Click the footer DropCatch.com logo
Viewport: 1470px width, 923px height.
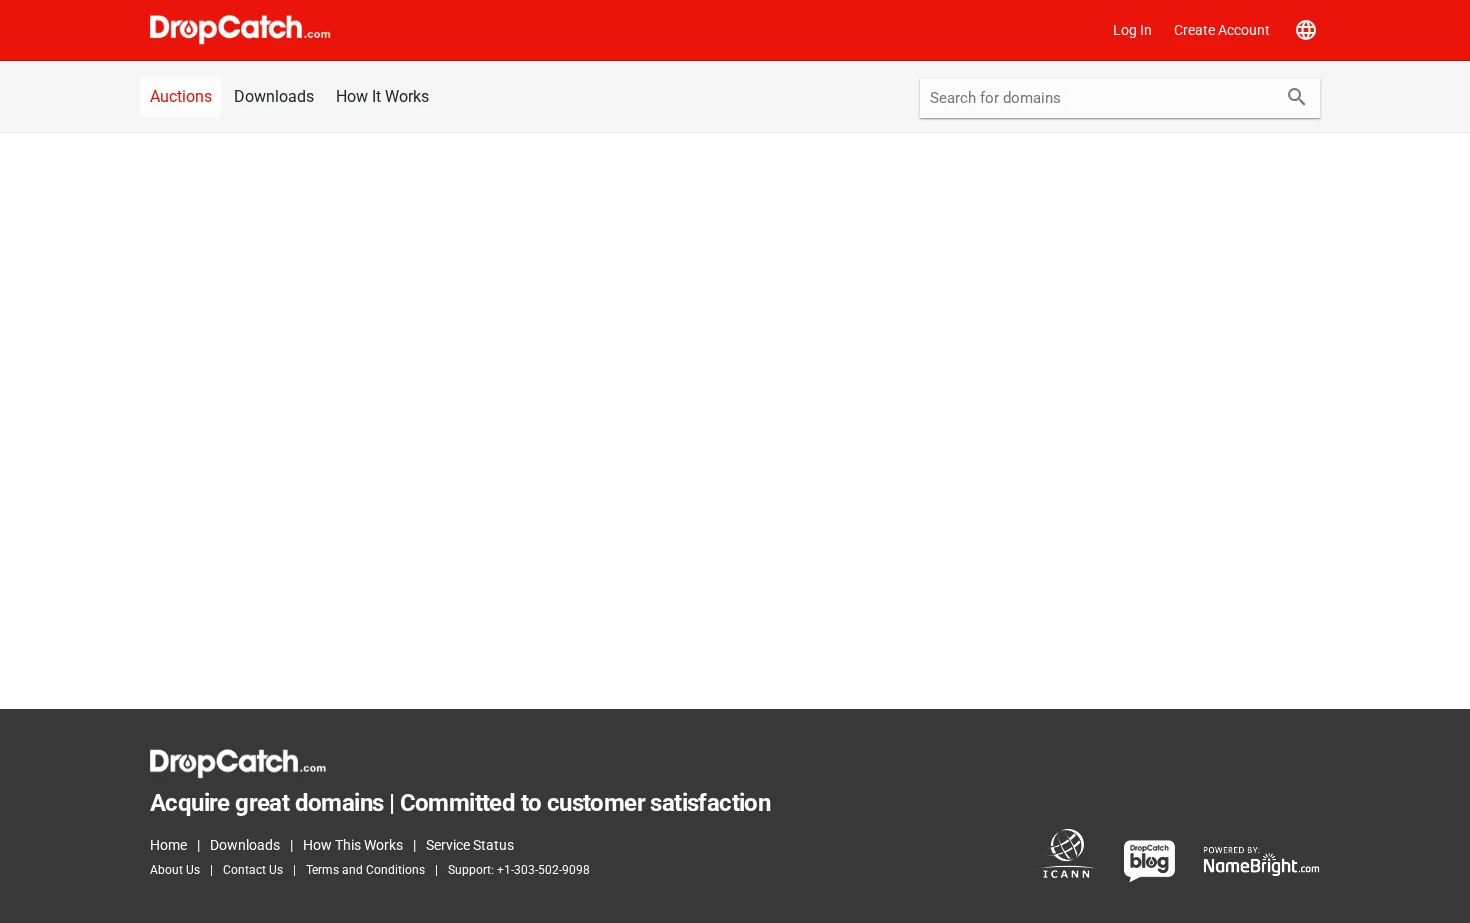238,763
